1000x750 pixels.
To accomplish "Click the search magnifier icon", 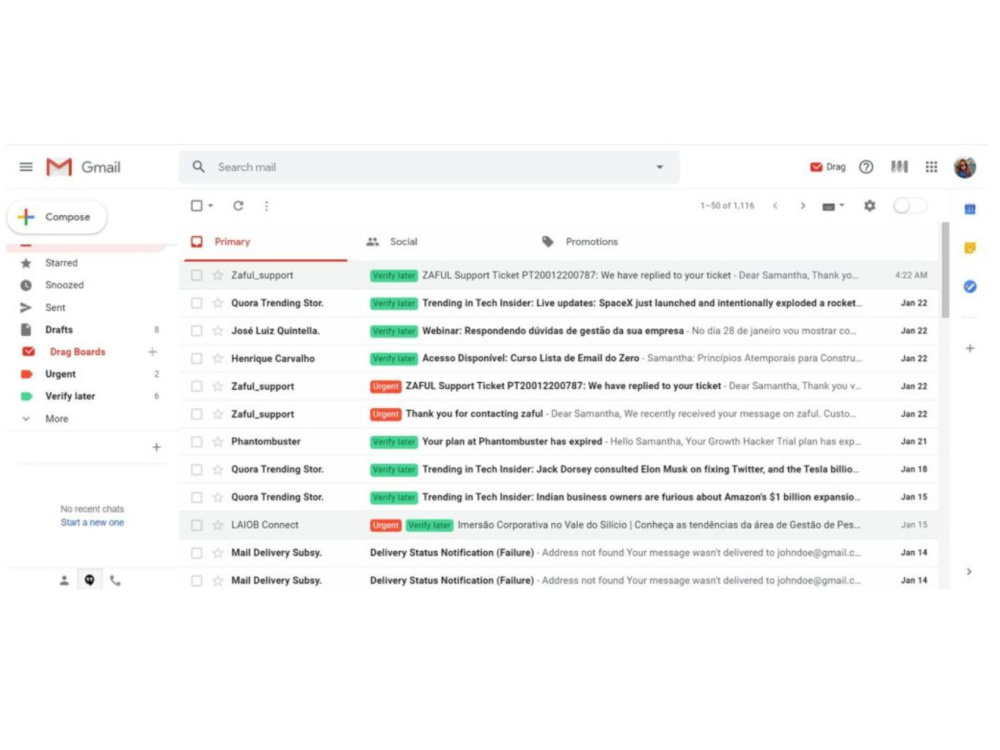I will coord(199,167).
